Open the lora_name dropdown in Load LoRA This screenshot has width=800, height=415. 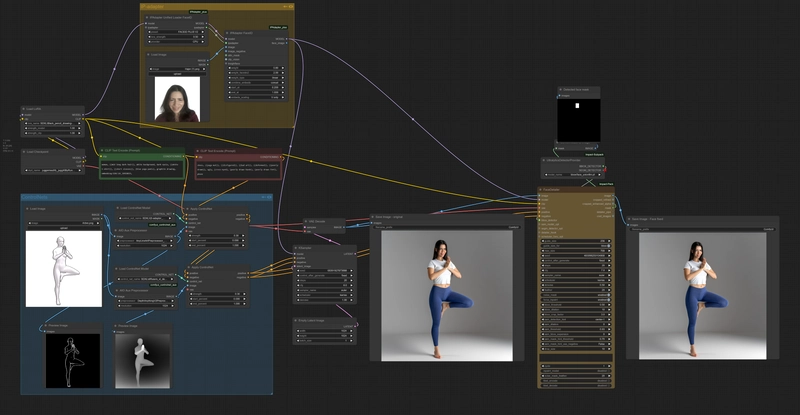[x=53, y=124]
